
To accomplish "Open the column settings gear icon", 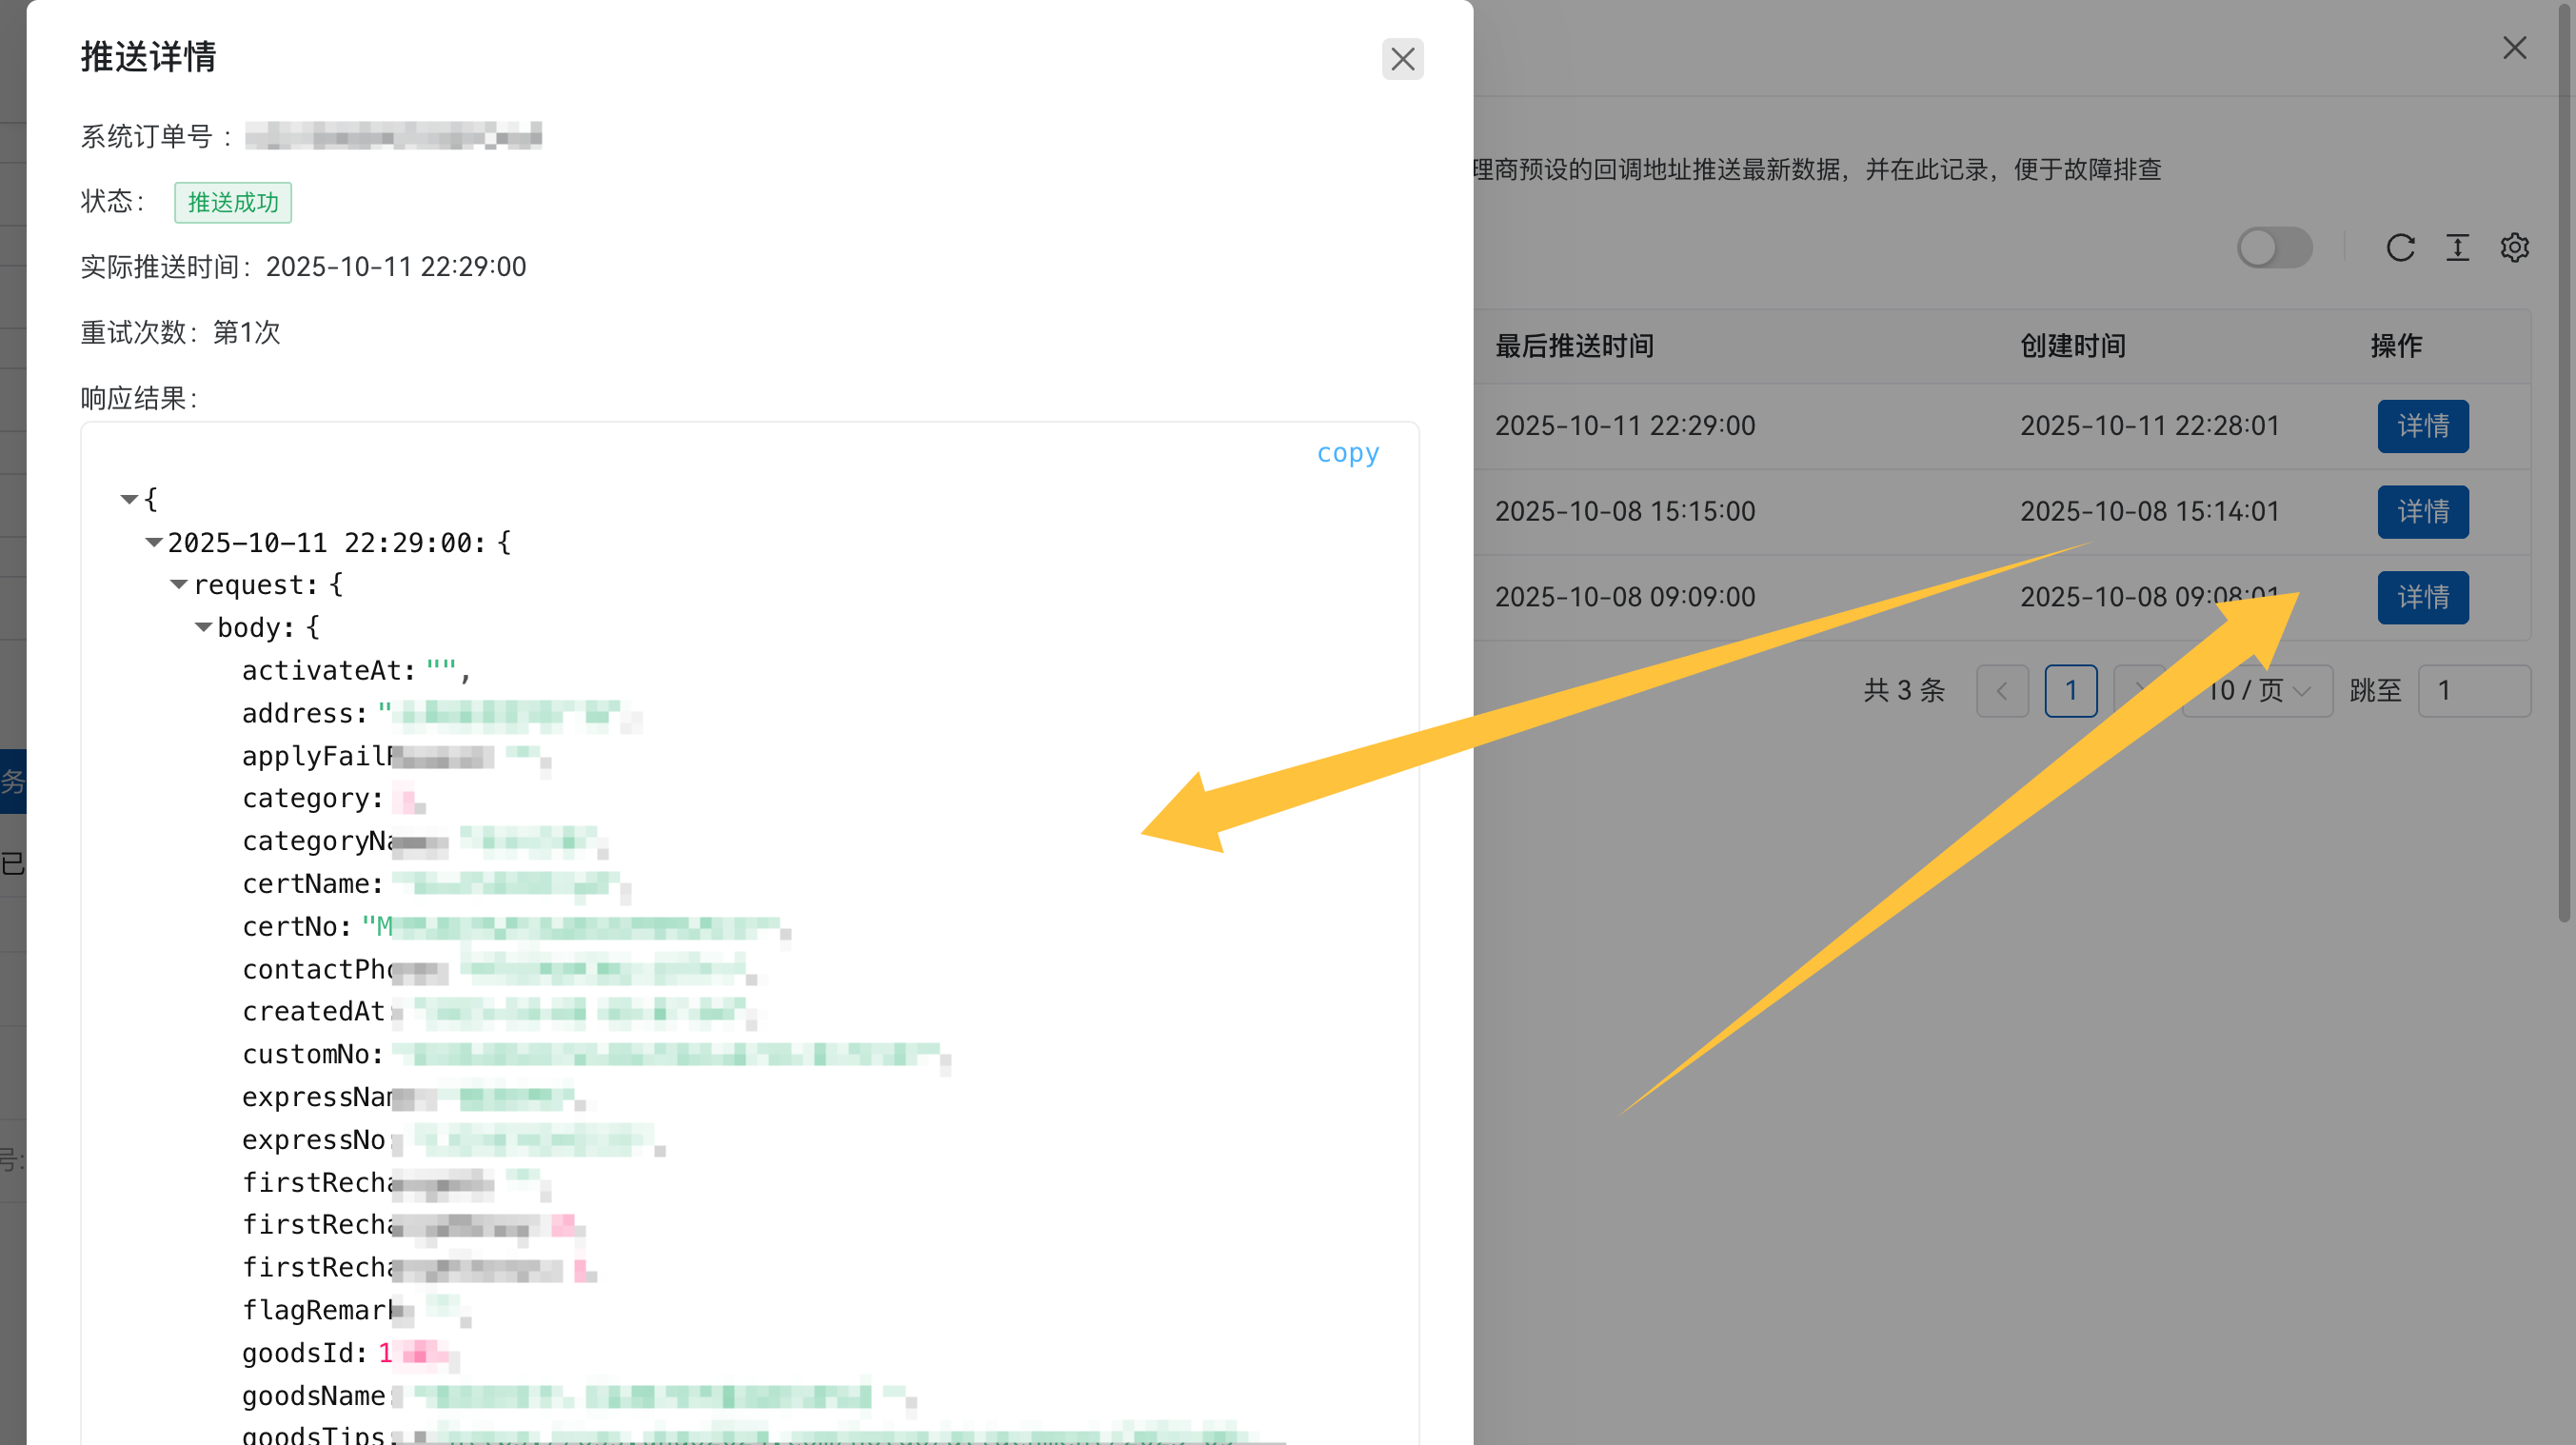I will pos(2514,248).
